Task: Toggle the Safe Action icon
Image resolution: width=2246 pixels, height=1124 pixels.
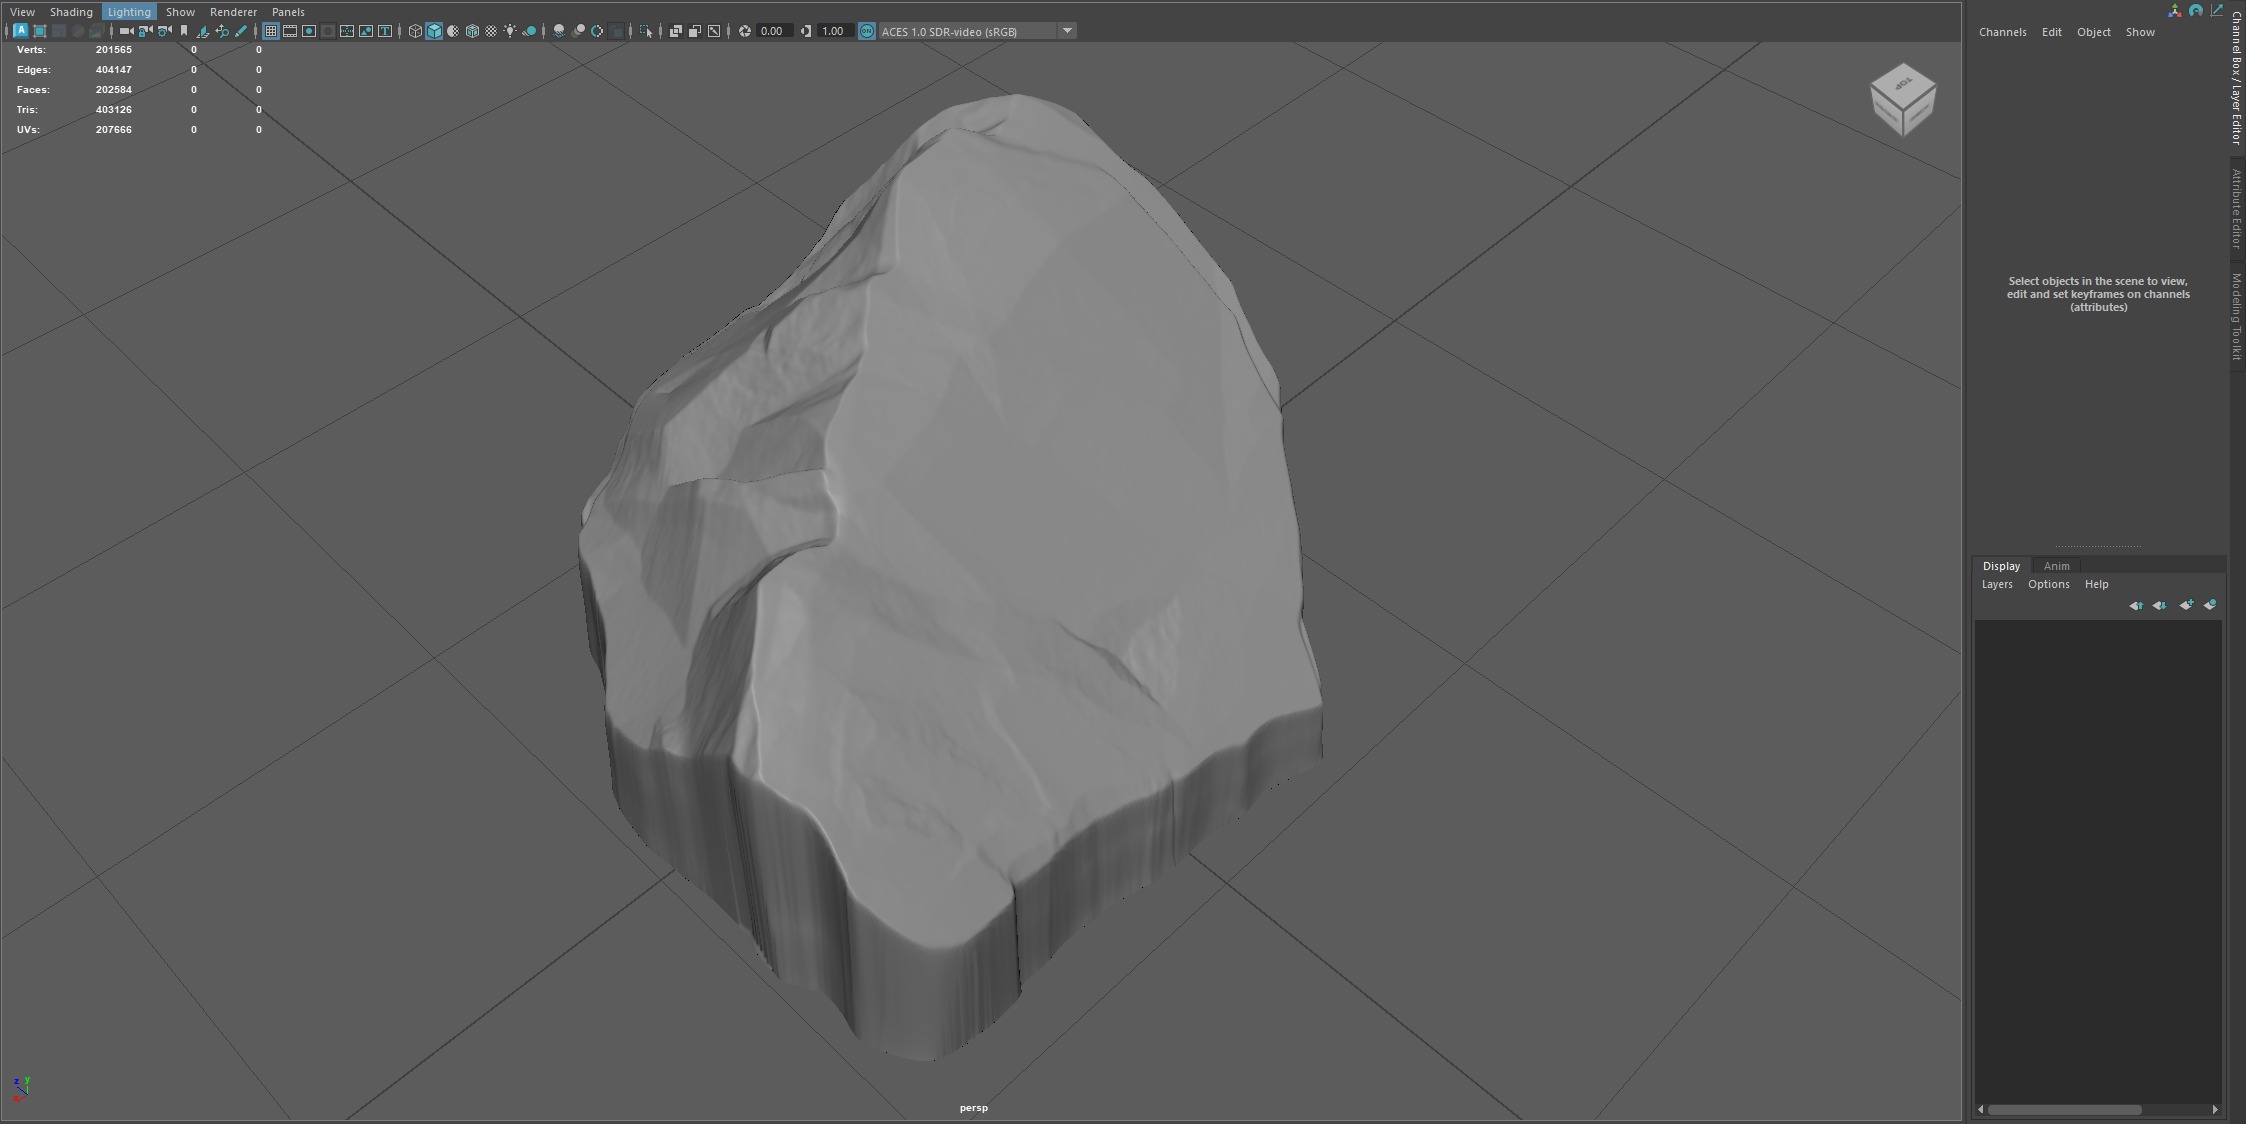Action: point(366,31)
